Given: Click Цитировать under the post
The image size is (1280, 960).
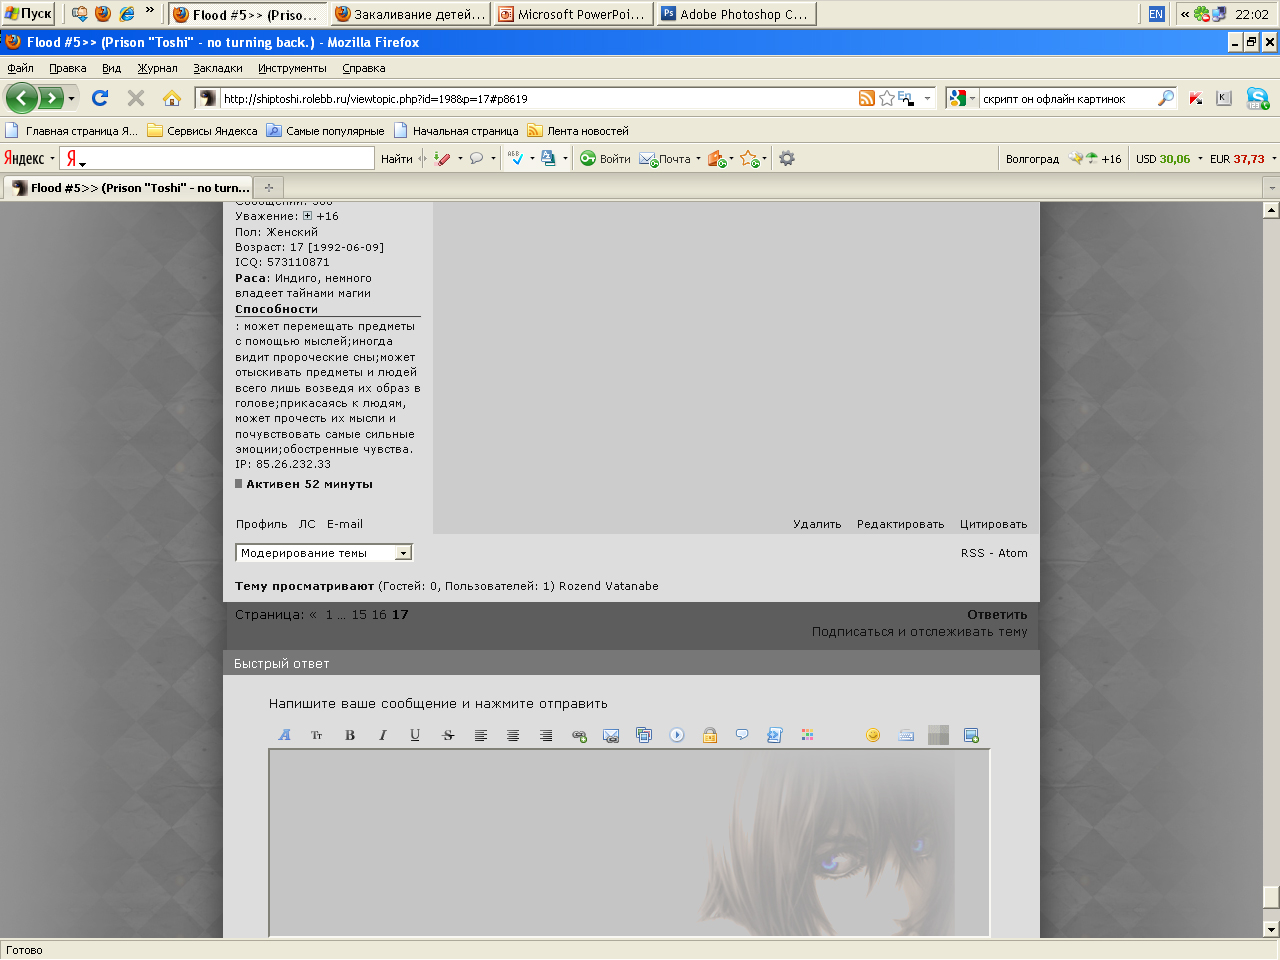Looking at the screenshot, I should [x=993, y=524].
